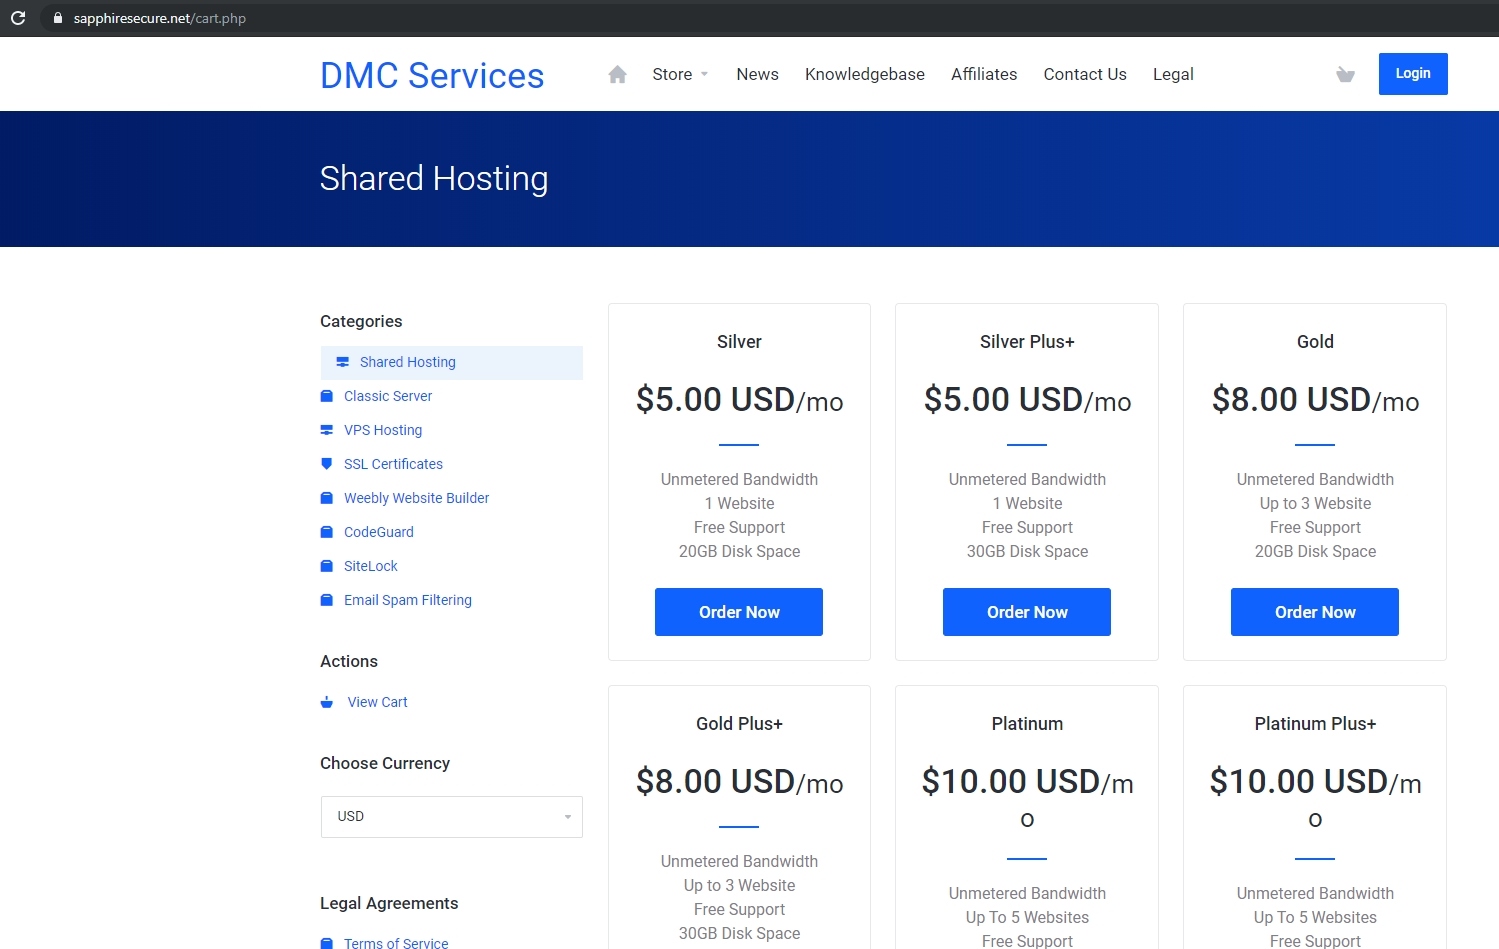1499x949 pixels.
Task: Click the Classic Server category icon
Action: point(326,396)
